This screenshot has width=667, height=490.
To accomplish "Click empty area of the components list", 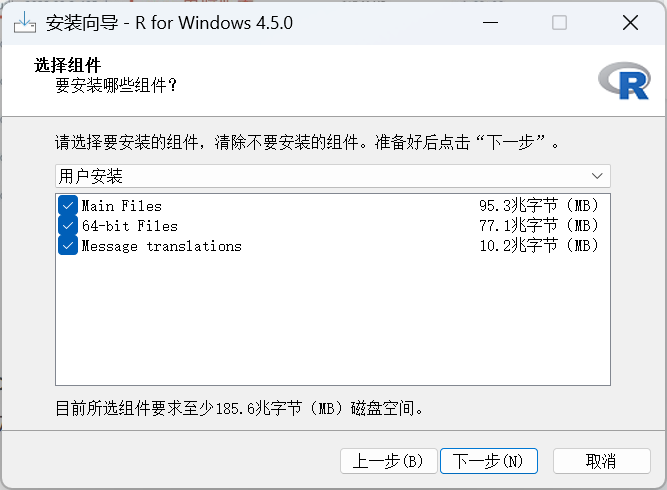I will [x=333, y=320].
